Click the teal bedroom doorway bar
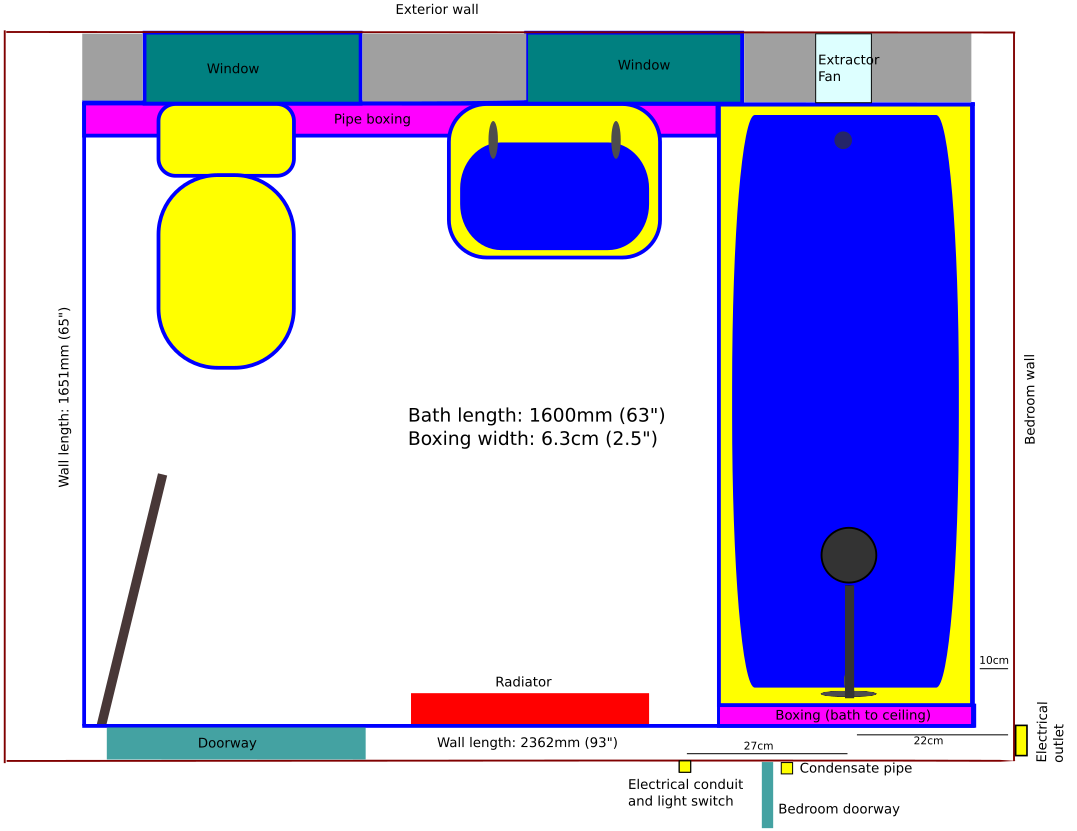 (767, 795)
